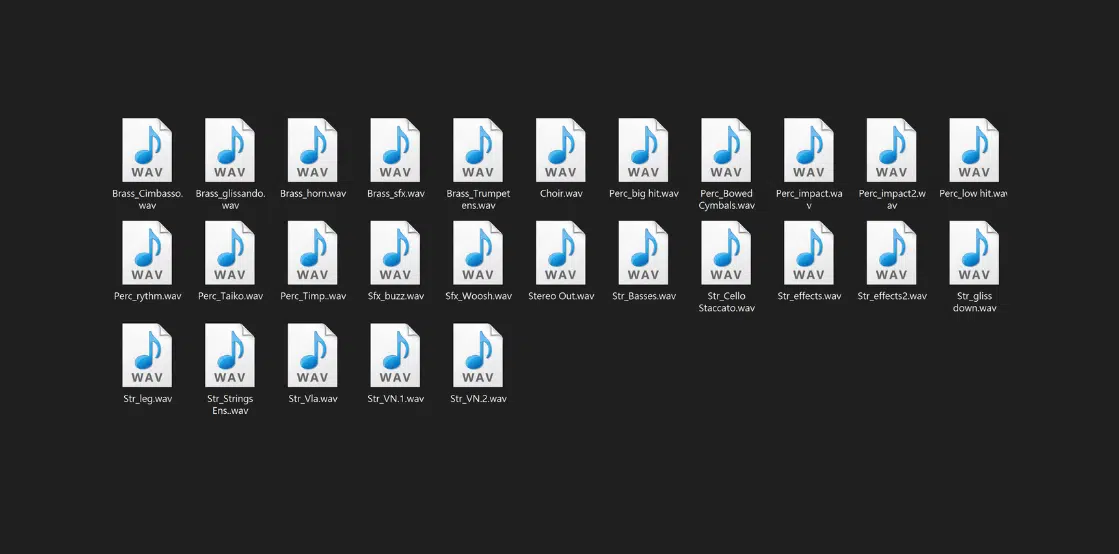Click the Stereo Out.wav file
The width and height of the screenshot is (1119, 554).
coord(561,253)
